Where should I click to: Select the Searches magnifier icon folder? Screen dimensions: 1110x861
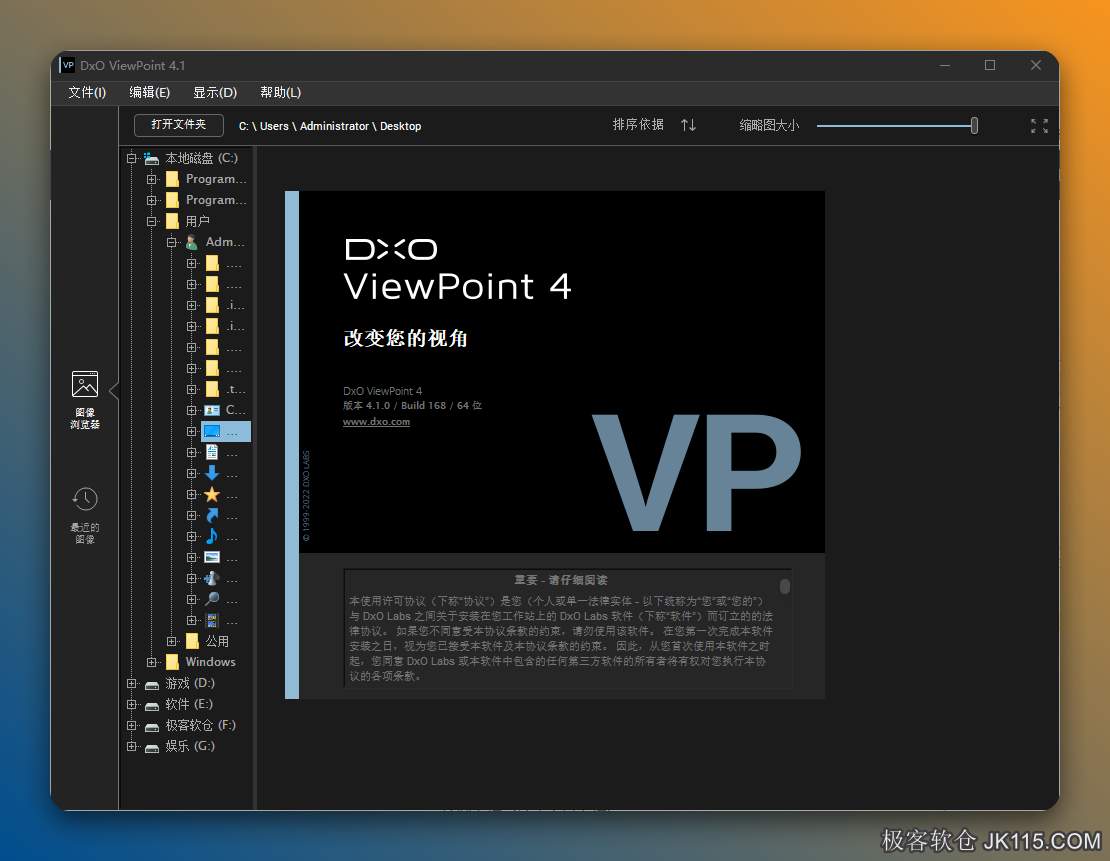pyautogui.click(x=212, y=599)
